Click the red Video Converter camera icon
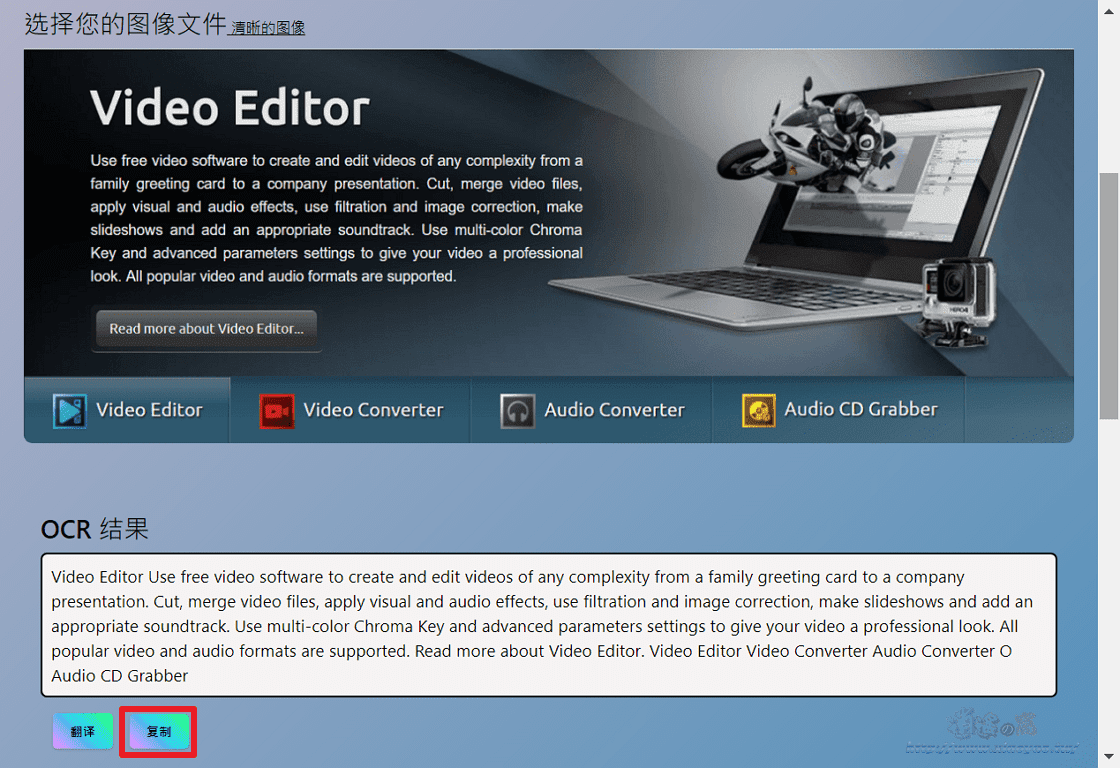 point(276,410)
